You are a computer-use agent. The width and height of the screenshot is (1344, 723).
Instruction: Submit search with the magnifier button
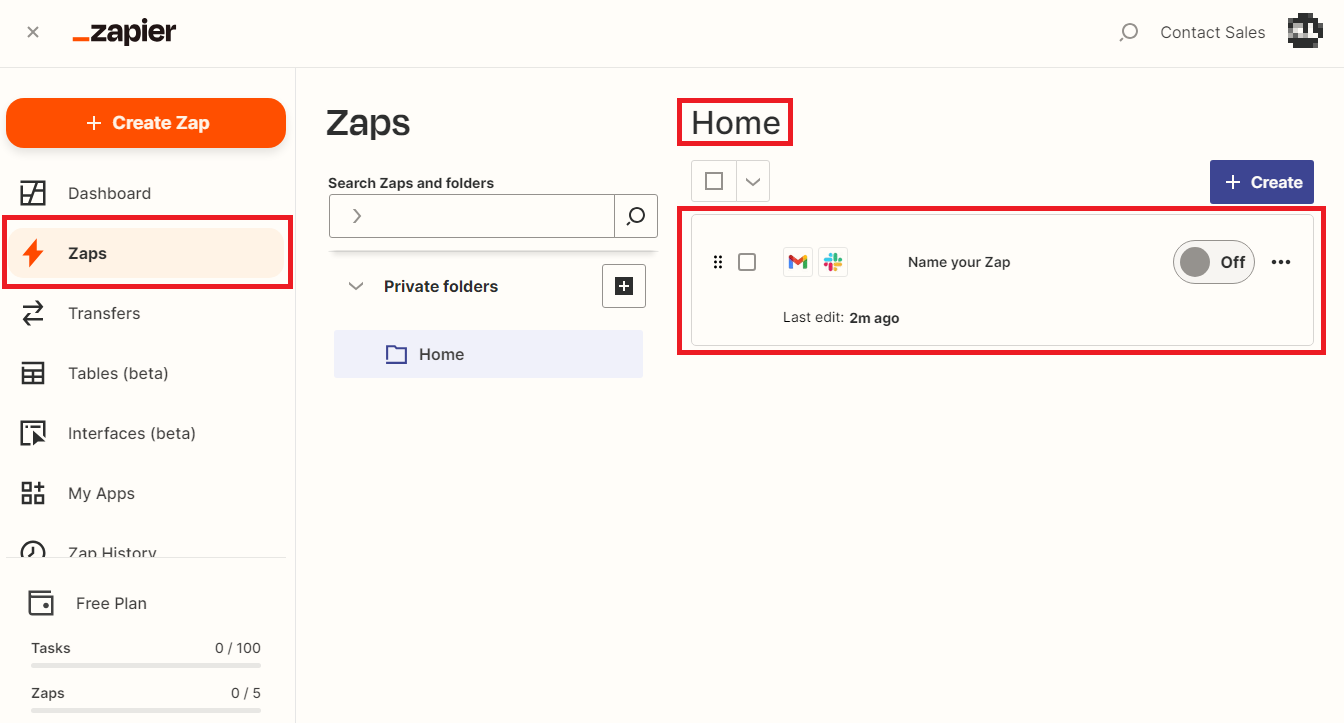pos(636,216)
